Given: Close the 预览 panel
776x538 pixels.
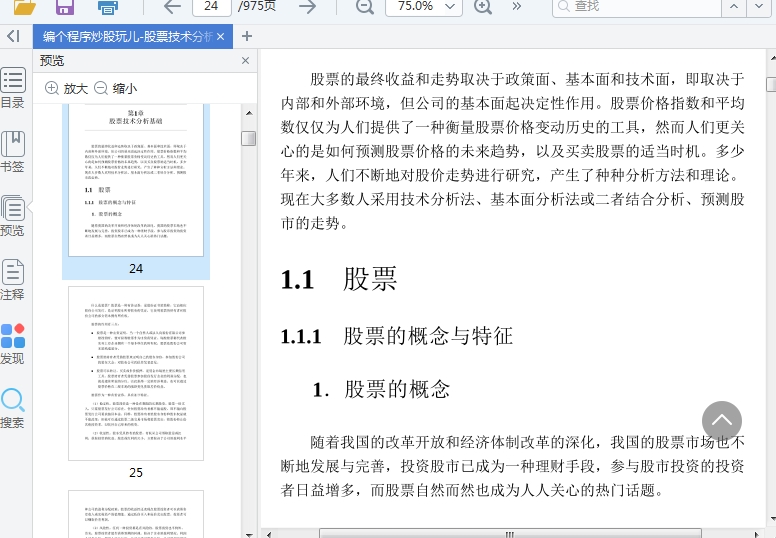Looking at the screenshot, I should [245, 60].
